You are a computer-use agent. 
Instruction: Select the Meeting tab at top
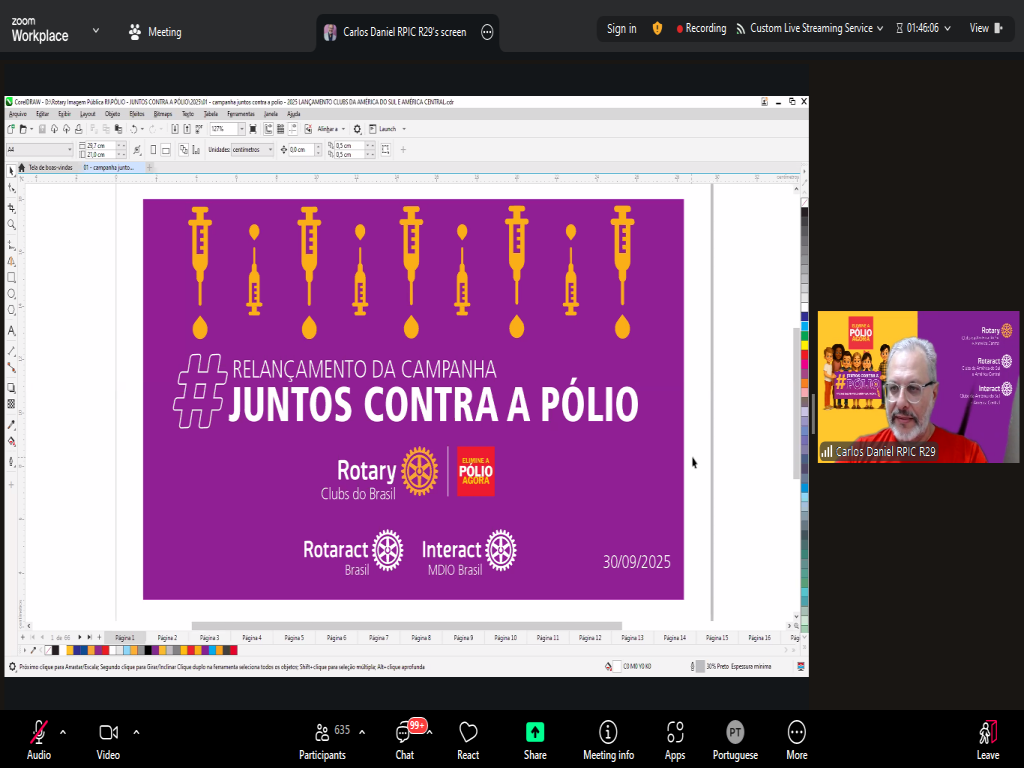point(154,32)
